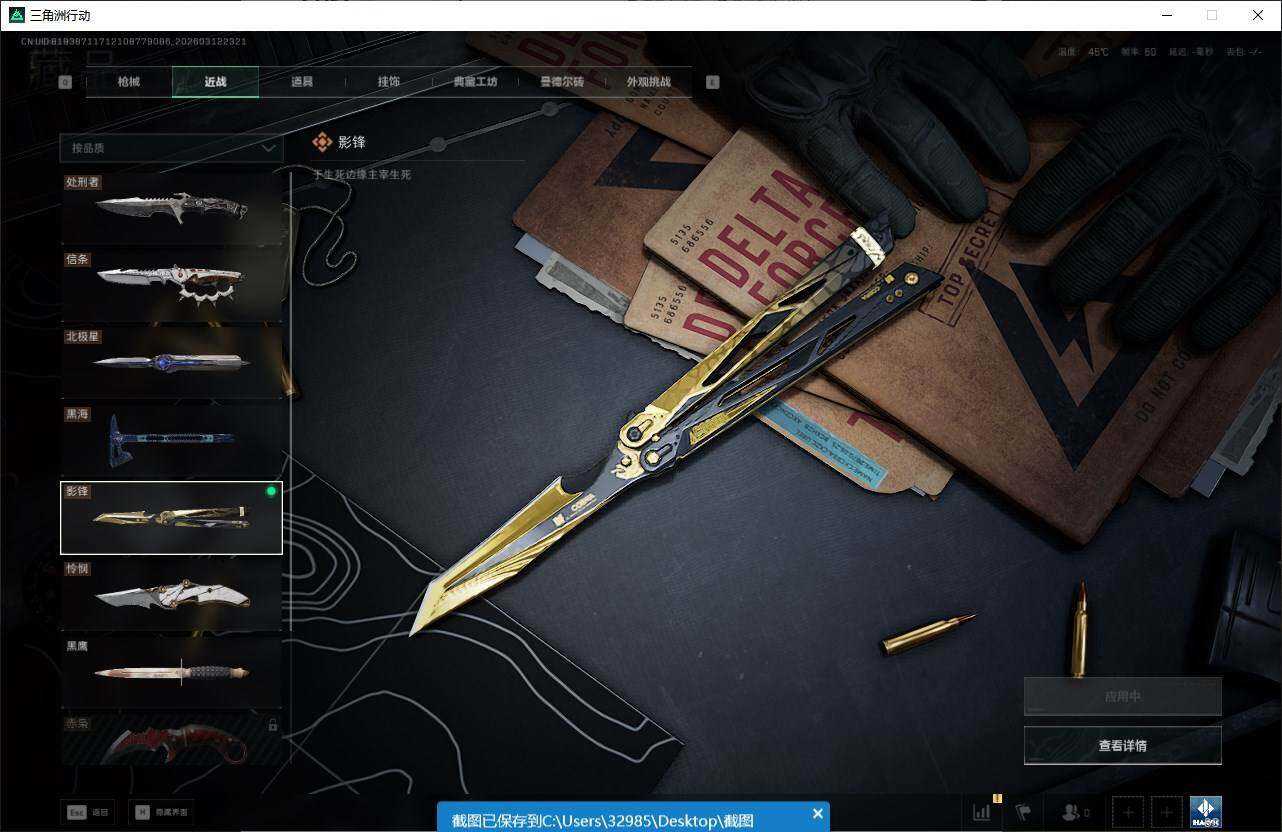Open the 按品质 sort dropdown
The height and width of the screenshot is (832, 1282).
click(x=171, y=148)
